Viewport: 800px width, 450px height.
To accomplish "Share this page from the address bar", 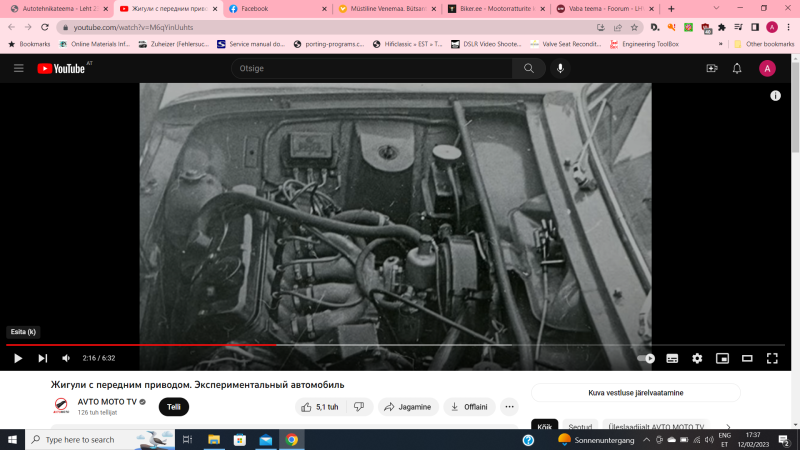I will coord(617,28).
